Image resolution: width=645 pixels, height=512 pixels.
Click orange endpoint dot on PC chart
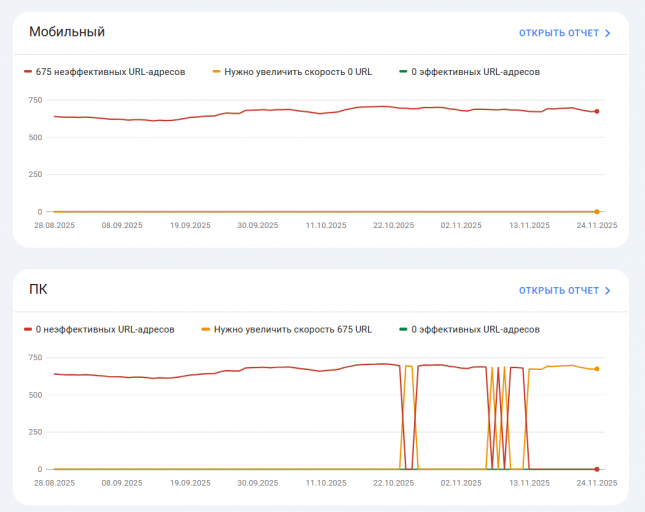597,369
